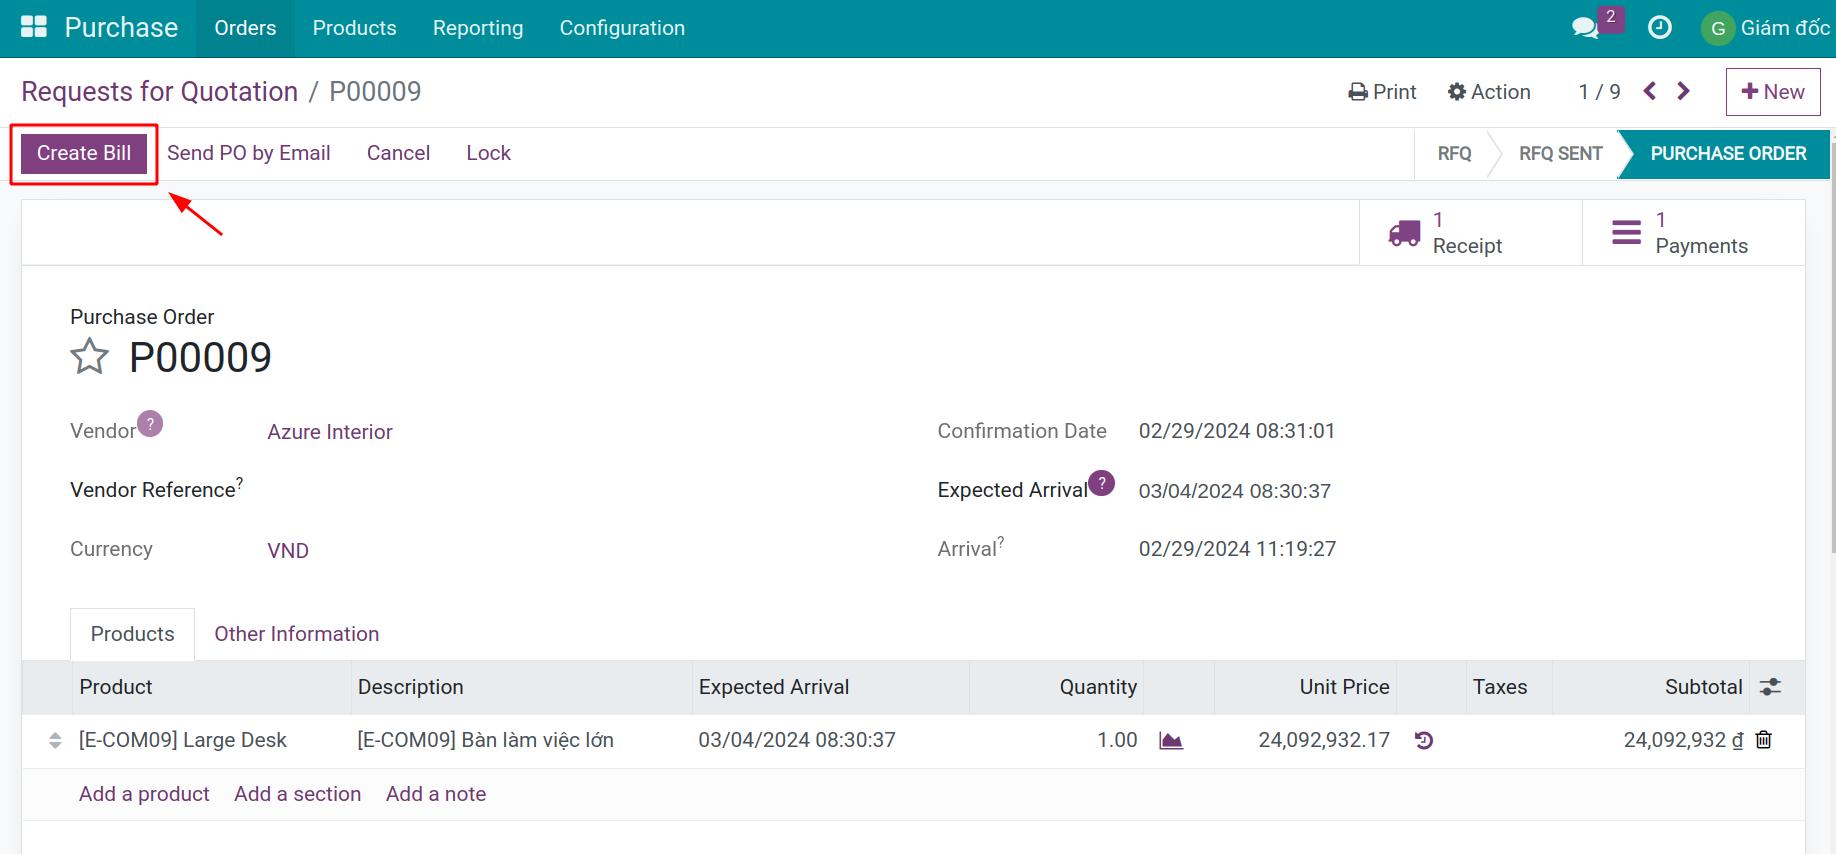Screen dimensions: 1836x854
Task: Go to previous record arrow
Action: [x=1650, y=91]
